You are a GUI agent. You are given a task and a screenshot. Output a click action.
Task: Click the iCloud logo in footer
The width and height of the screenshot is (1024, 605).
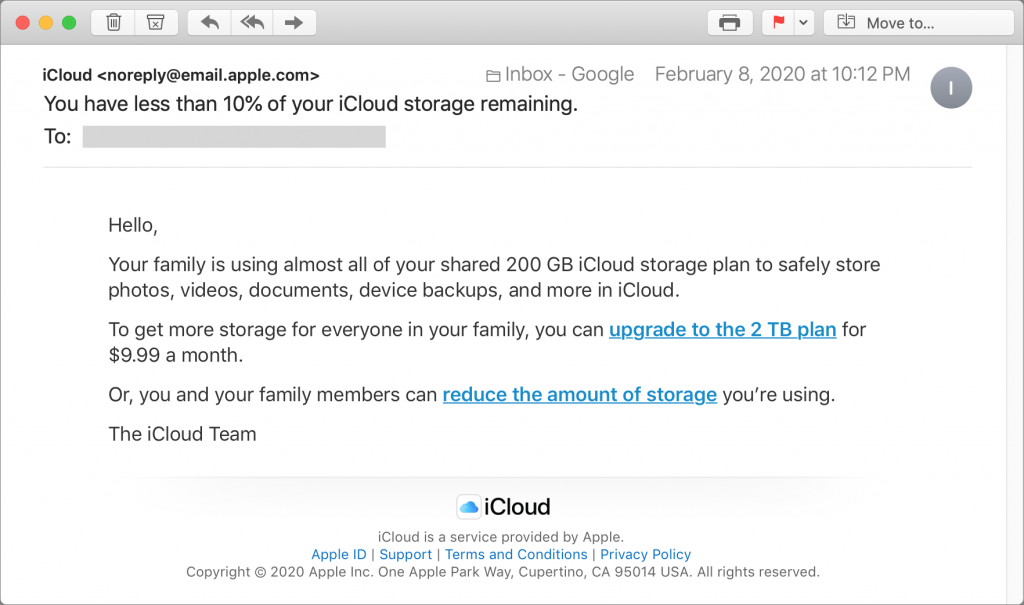(504, 507)
